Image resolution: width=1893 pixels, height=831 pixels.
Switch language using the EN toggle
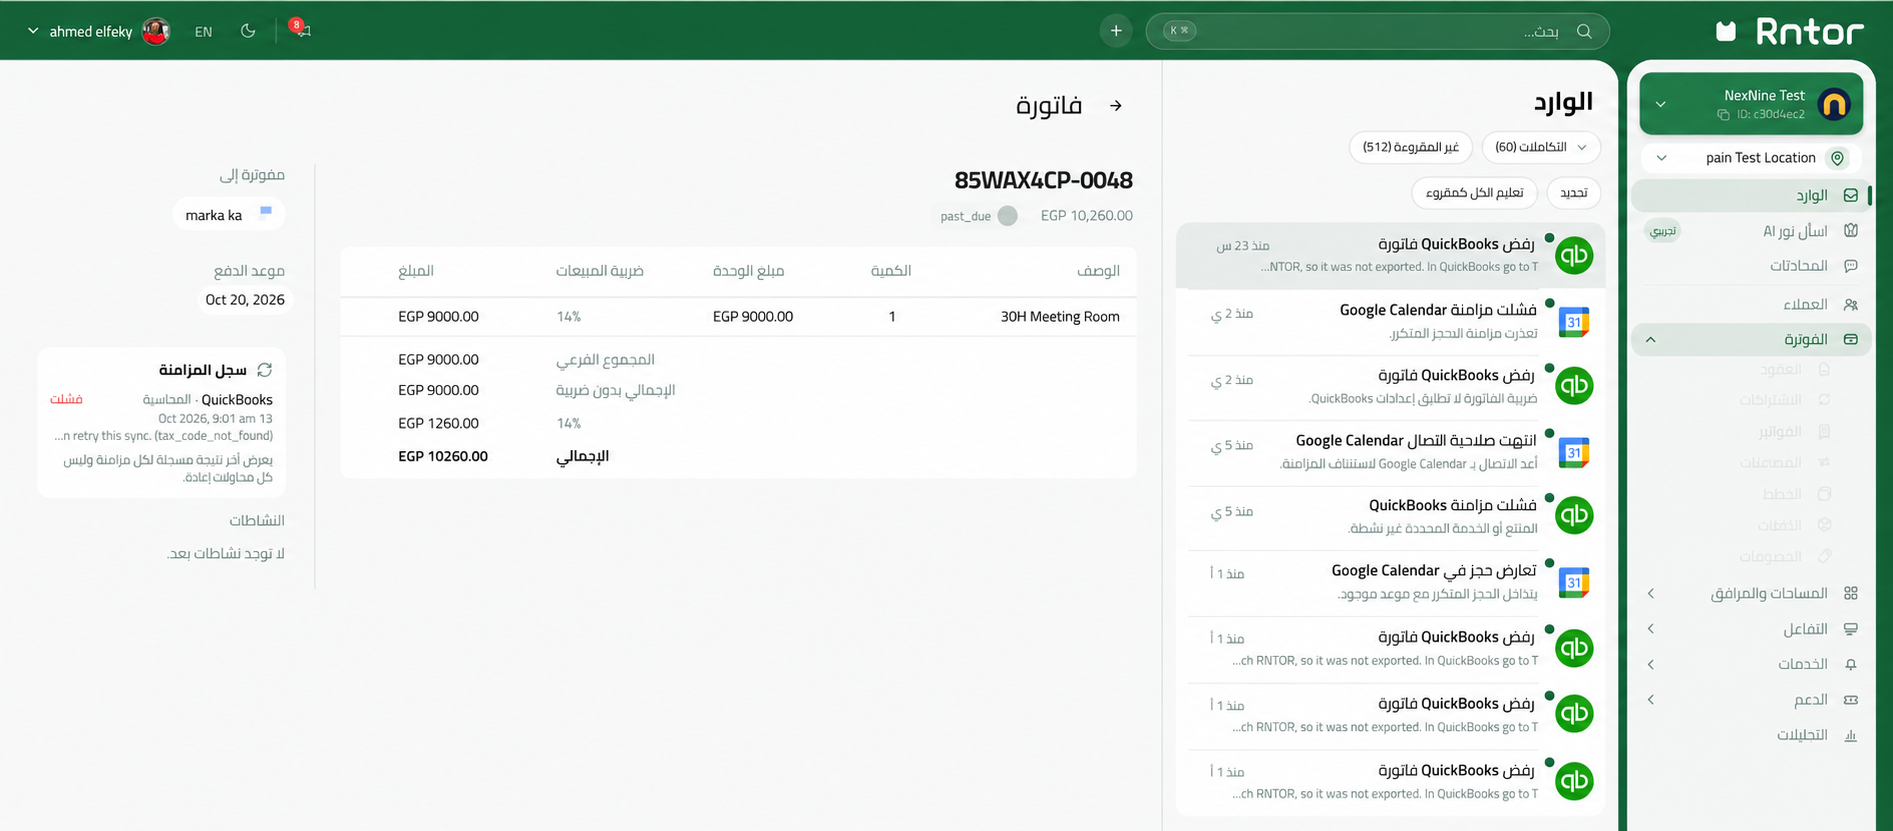[203, 32]
